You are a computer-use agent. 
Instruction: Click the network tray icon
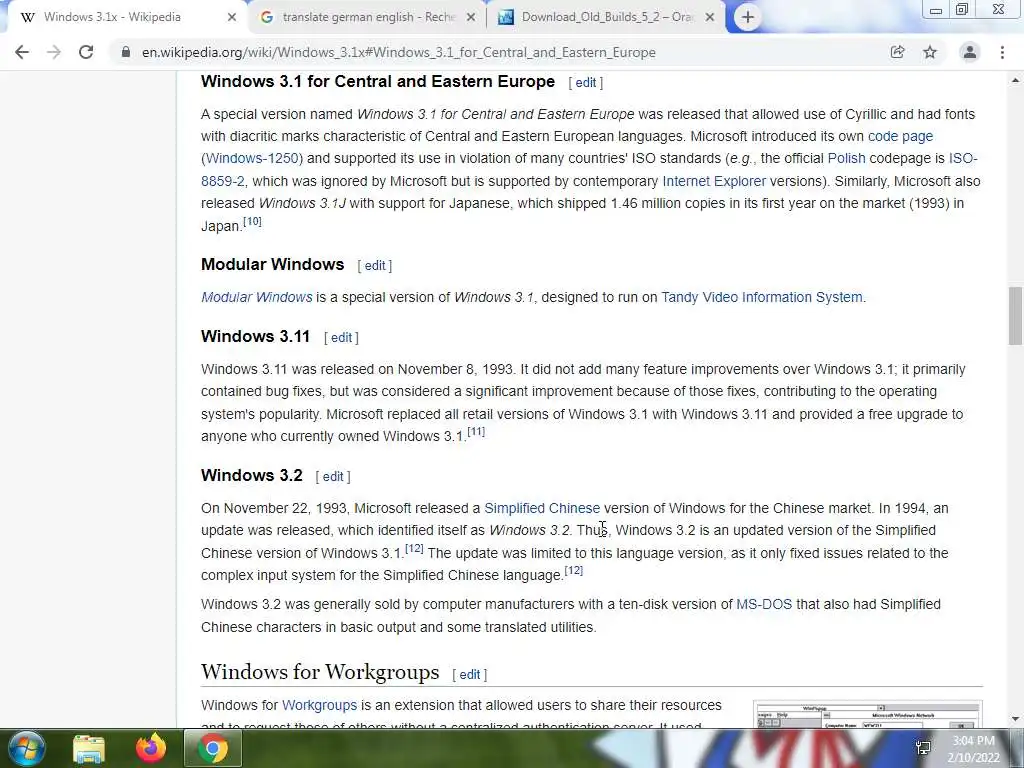click(x=923, y=748)
